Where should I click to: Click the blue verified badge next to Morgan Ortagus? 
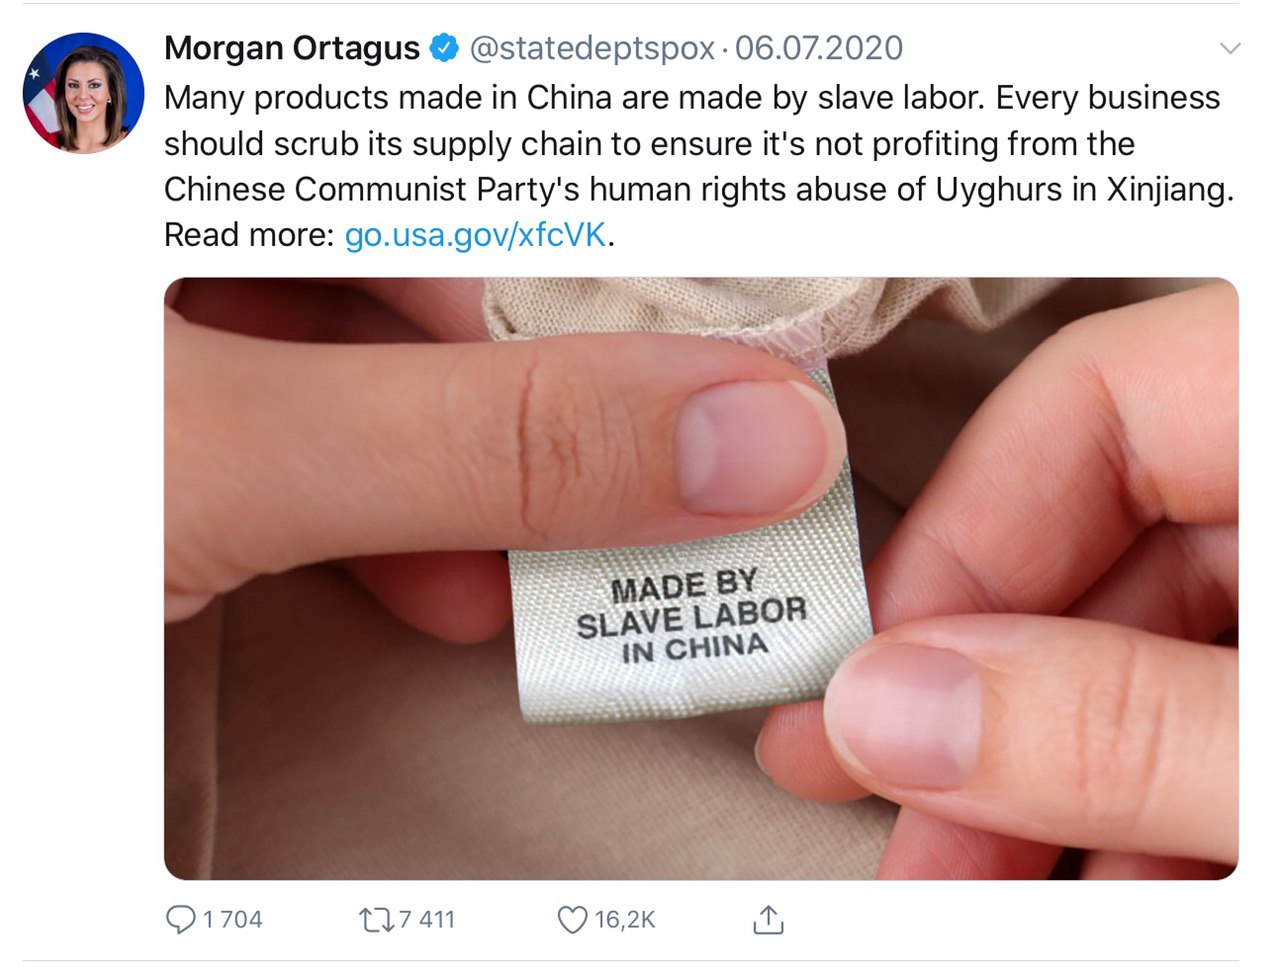[444, 48]
